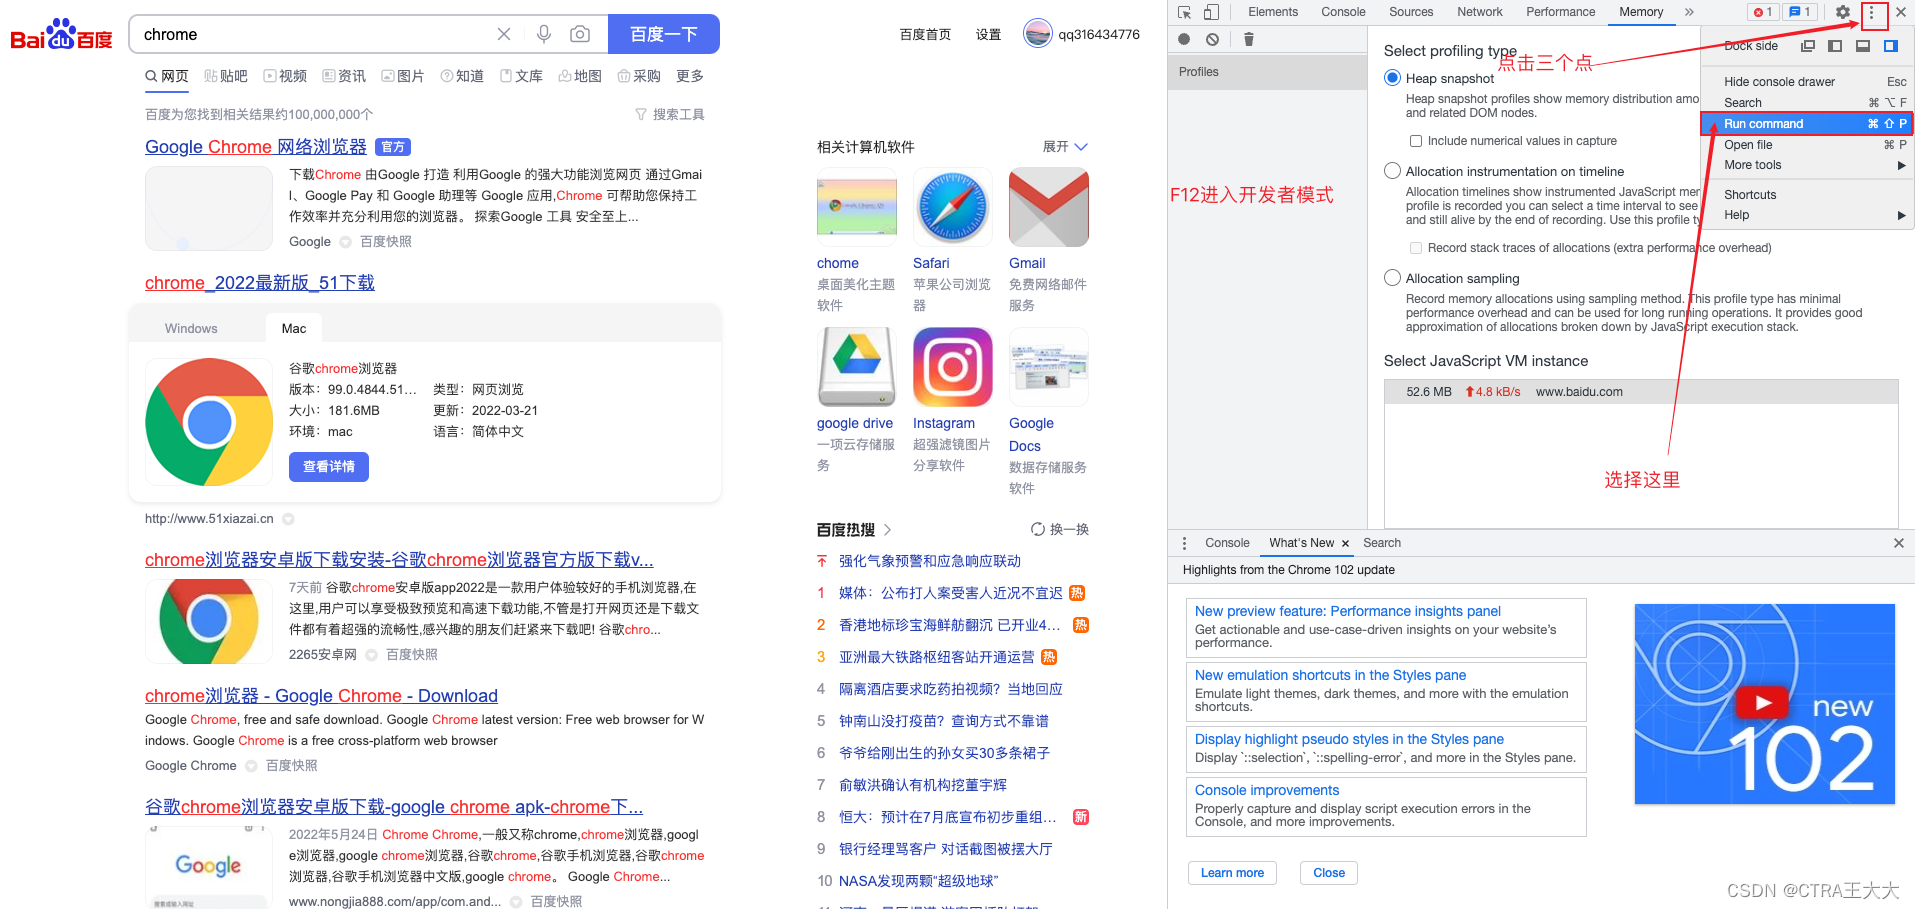
Task: Click the 百度首页 link
Action: click(925, 34)
